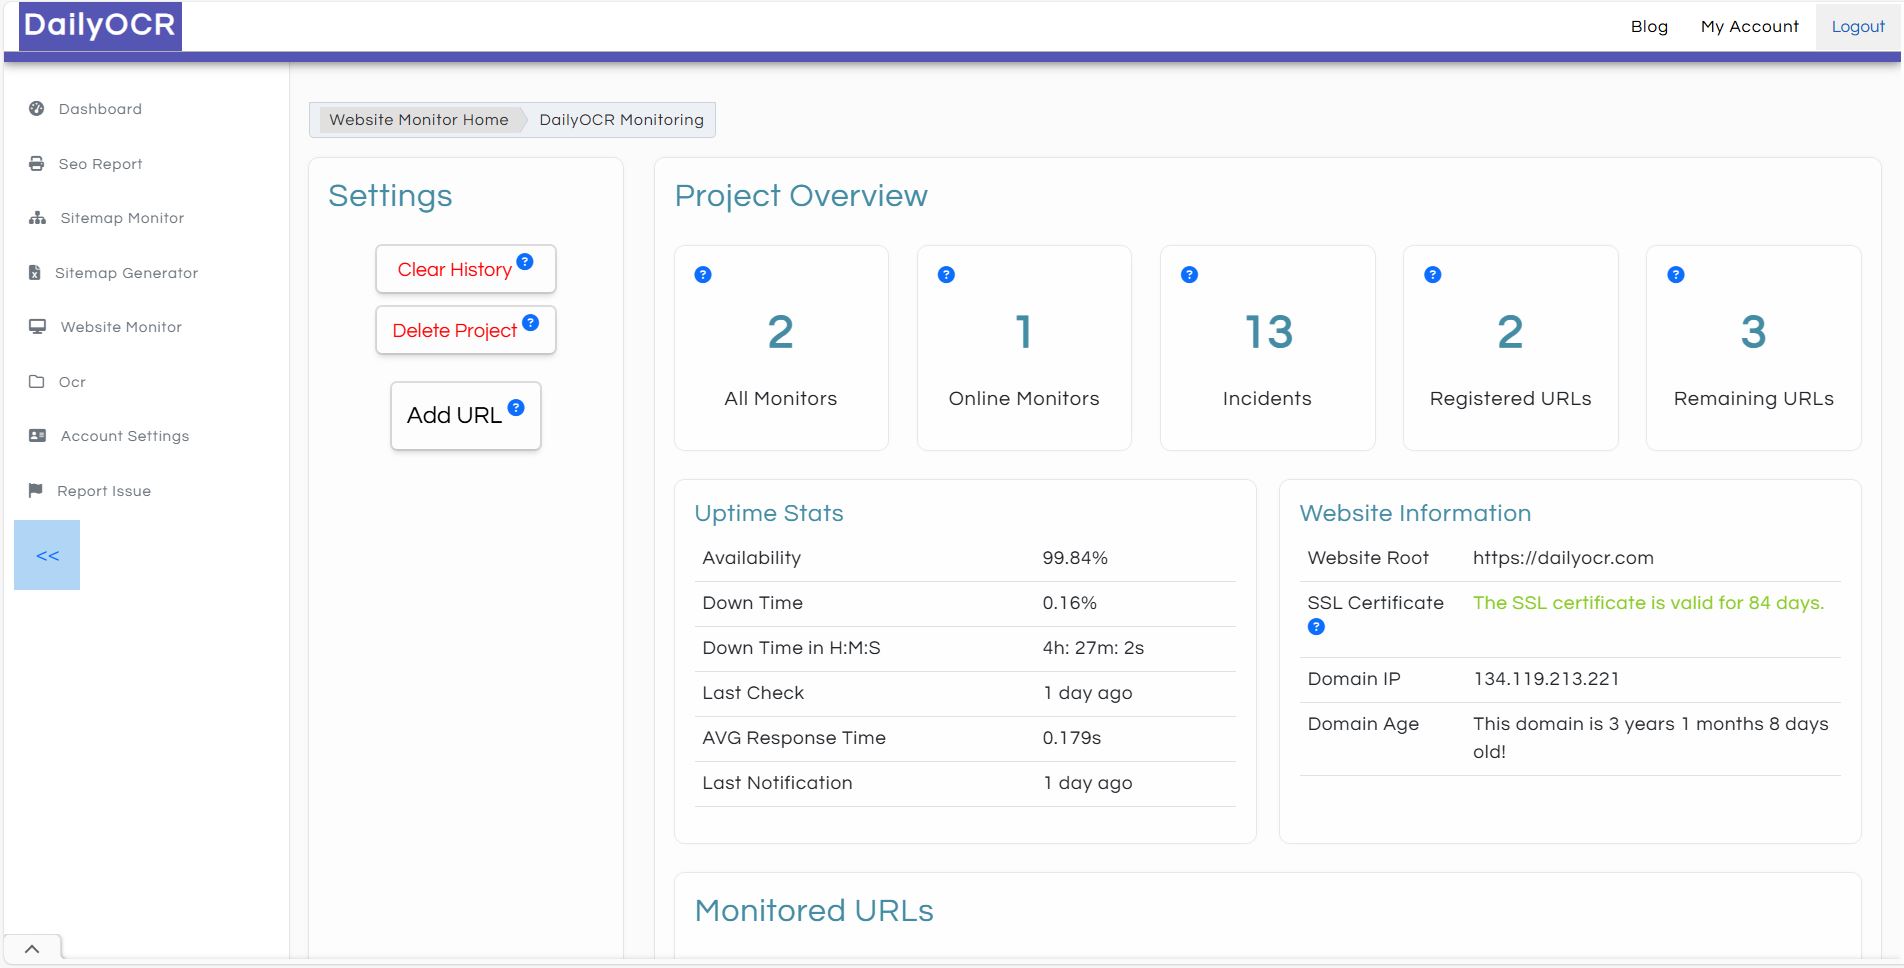This screenshot has width=1904, height=968.
Task: Click help icon in Online Monitors card
Action: pos(946,275)
